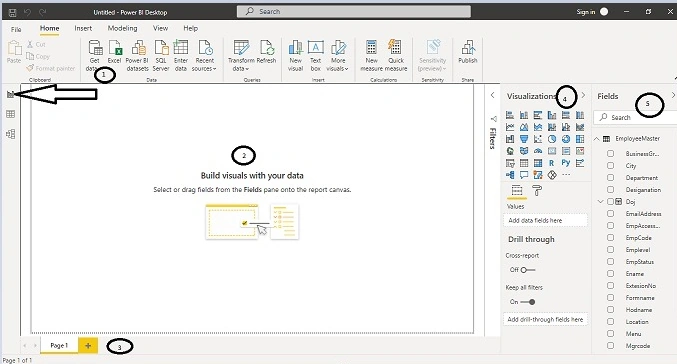Turn off Keep all filters toggle
Image resolution: width=677 pixels, height=364 pixels.
[528, 302]
